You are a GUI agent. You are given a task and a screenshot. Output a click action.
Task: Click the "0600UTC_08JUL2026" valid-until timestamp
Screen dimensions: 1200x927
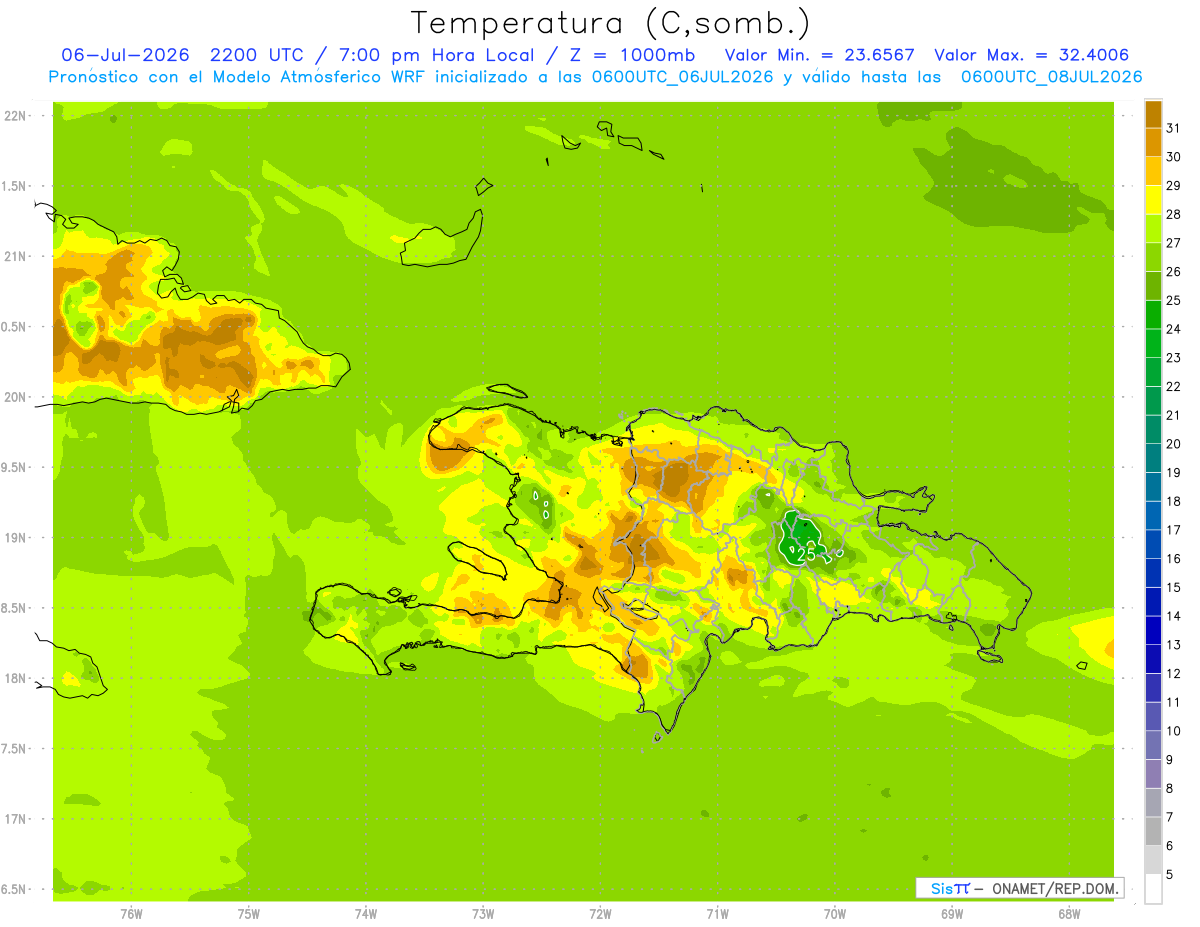point(1051,77)
